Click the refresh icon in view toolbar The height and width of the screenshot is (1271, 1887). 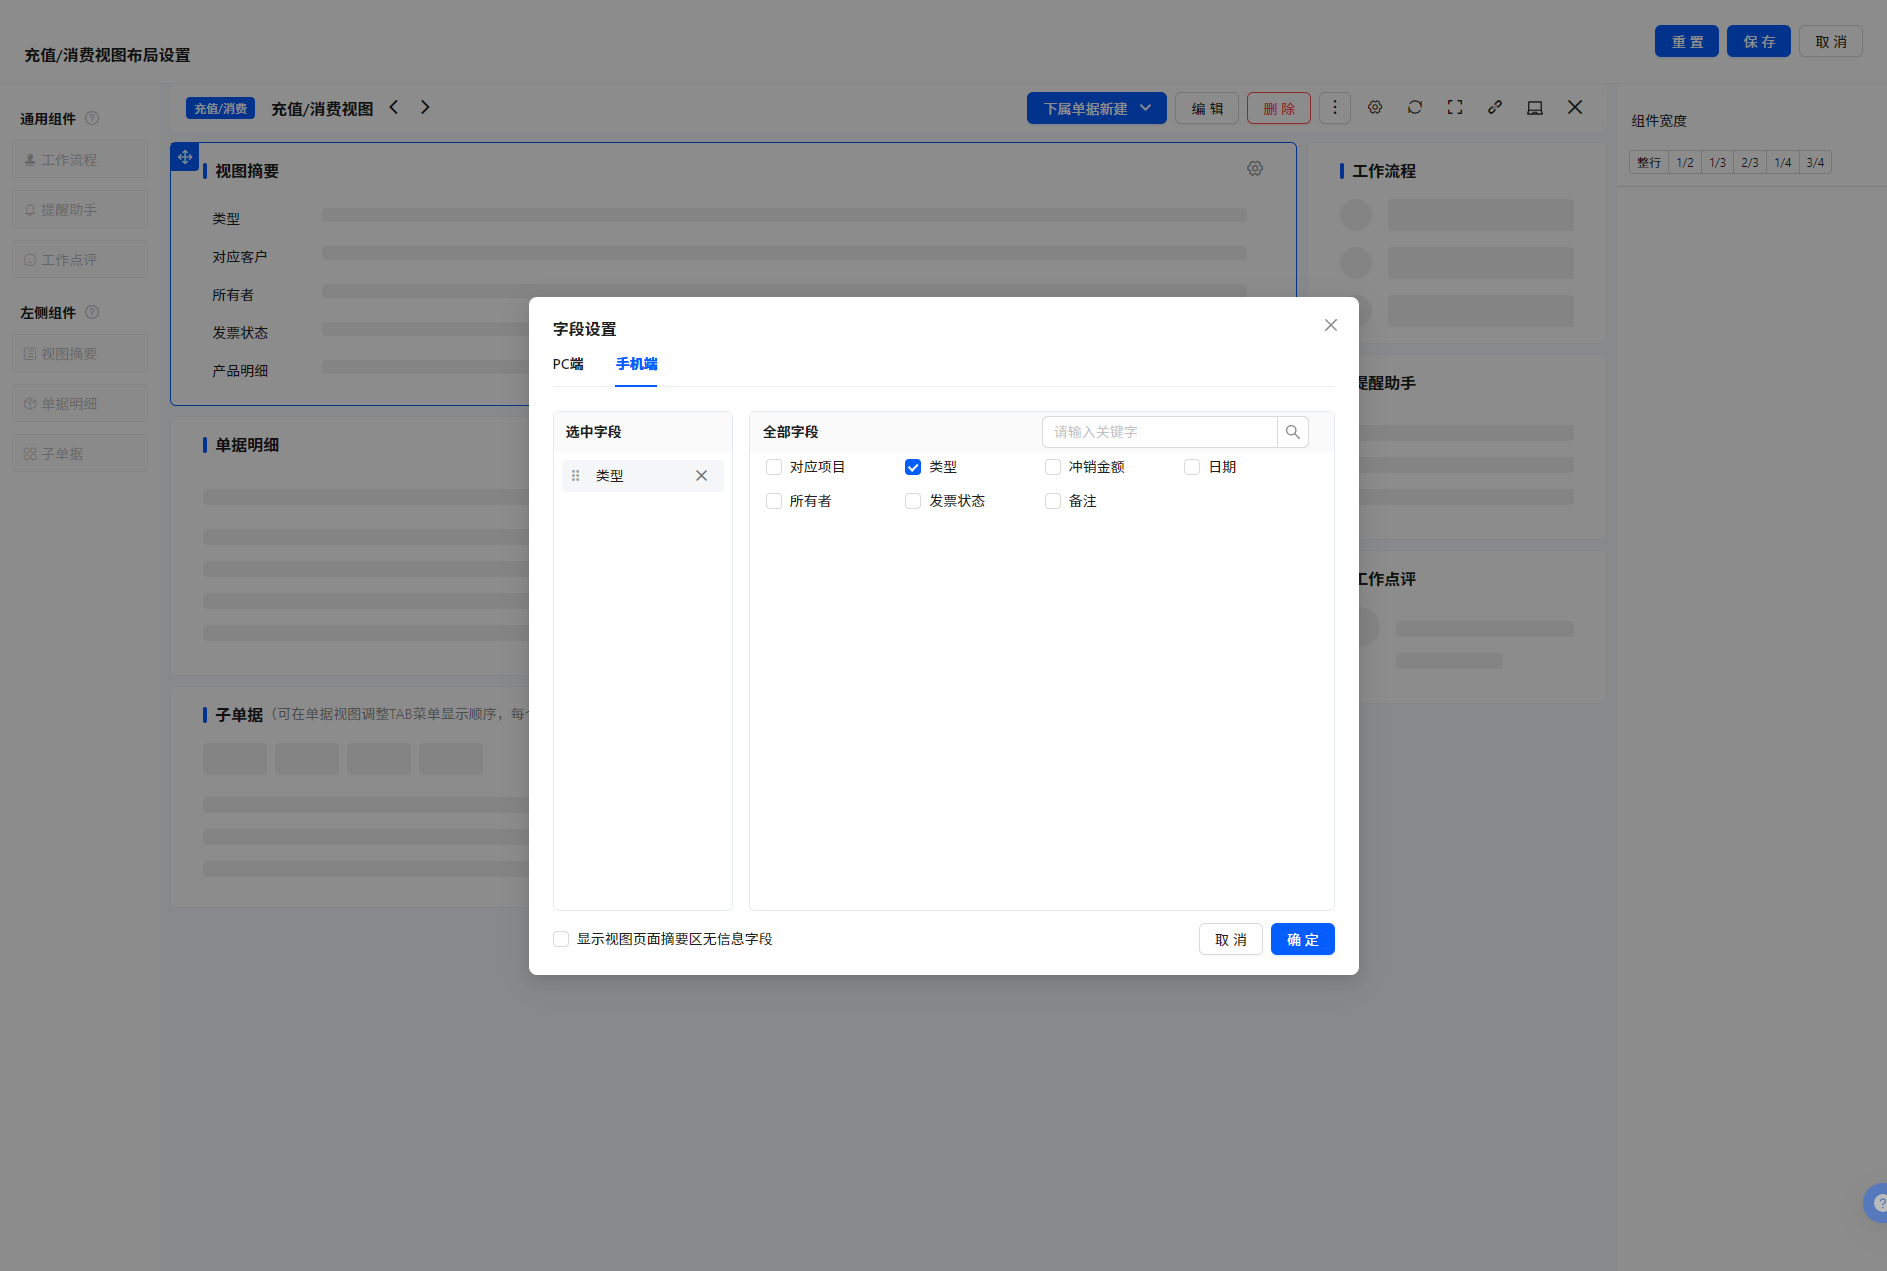[x=1414, y=108]
